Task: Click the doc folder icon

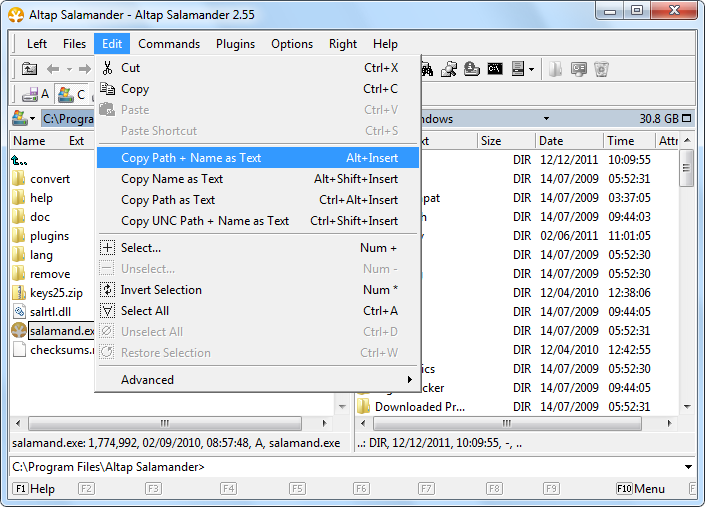Action: pos(18,216)
